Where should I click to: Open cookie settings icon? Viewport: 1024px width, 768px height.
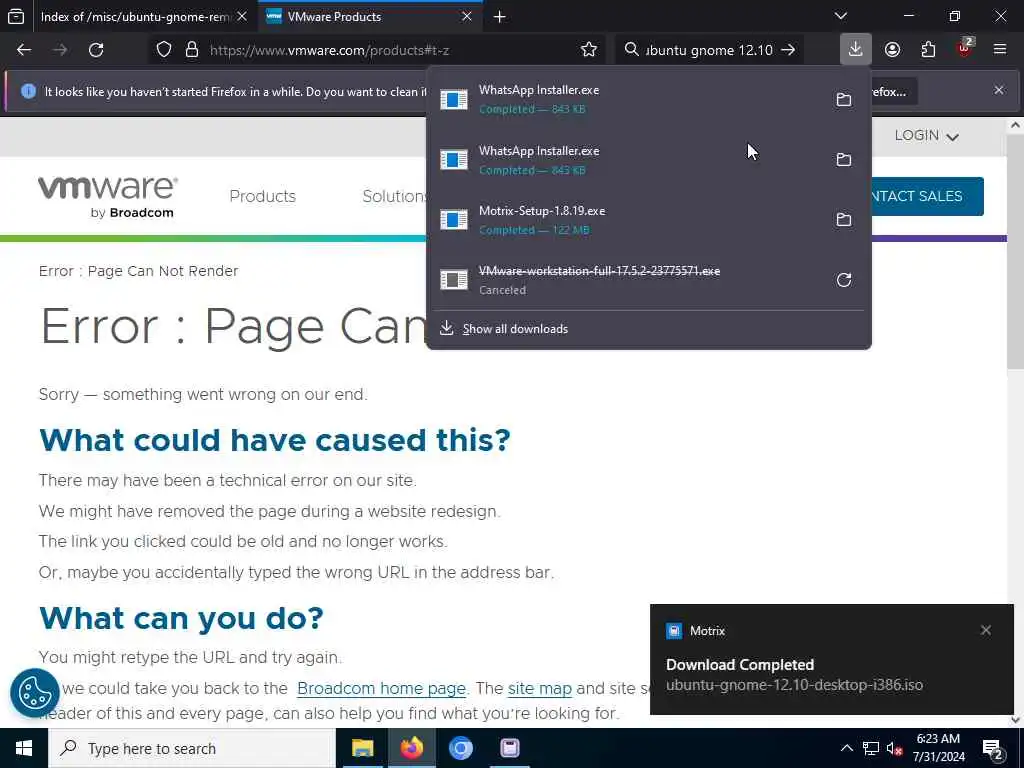(x=35, y=693)
